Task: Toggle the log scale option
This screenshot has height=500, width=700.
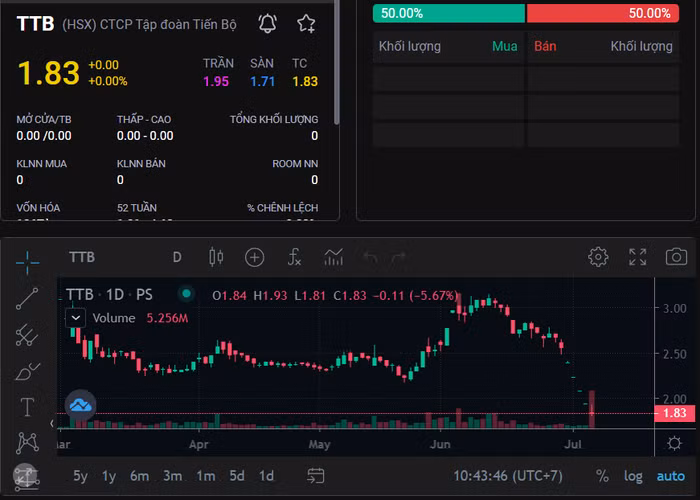Action: coord(633,476)
